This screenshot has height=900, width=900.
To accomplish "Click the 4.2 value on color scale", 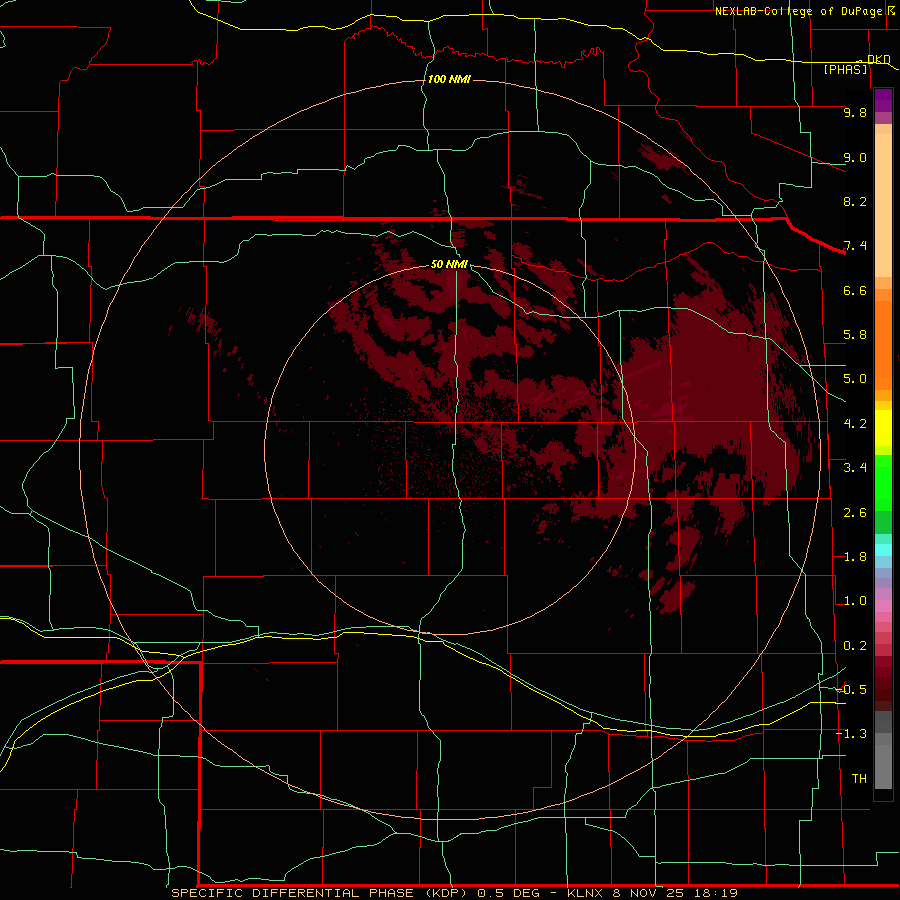I will pyautogui.click(x=855, y=424).
